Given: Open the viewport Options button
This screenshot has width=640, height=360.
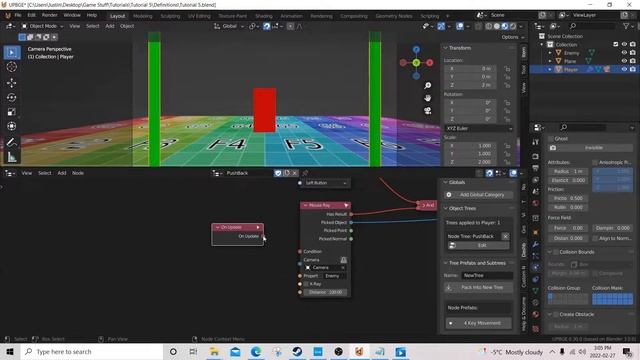Looking at the screenshot, I should (513, 37).
